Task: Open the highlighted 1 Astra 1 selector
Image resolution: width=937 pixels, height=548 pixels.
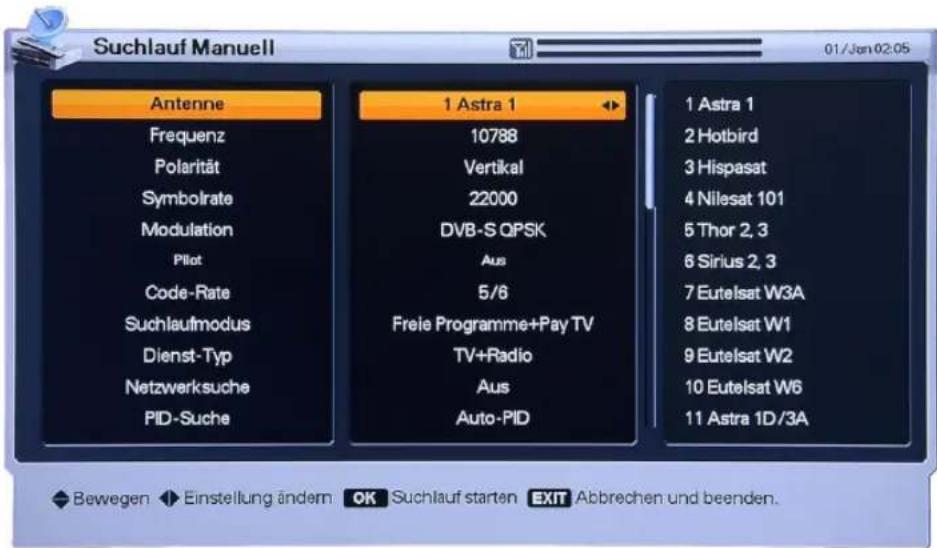Action: [x=492, y=105]
